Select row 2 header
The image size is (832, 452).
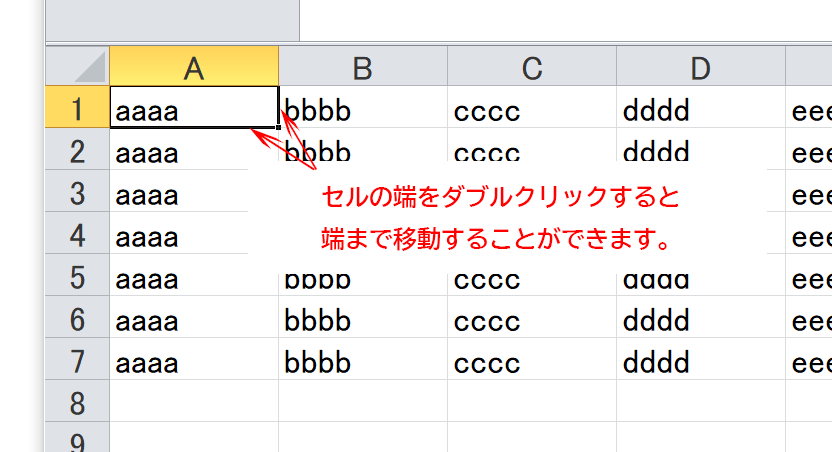pos(77,152)
